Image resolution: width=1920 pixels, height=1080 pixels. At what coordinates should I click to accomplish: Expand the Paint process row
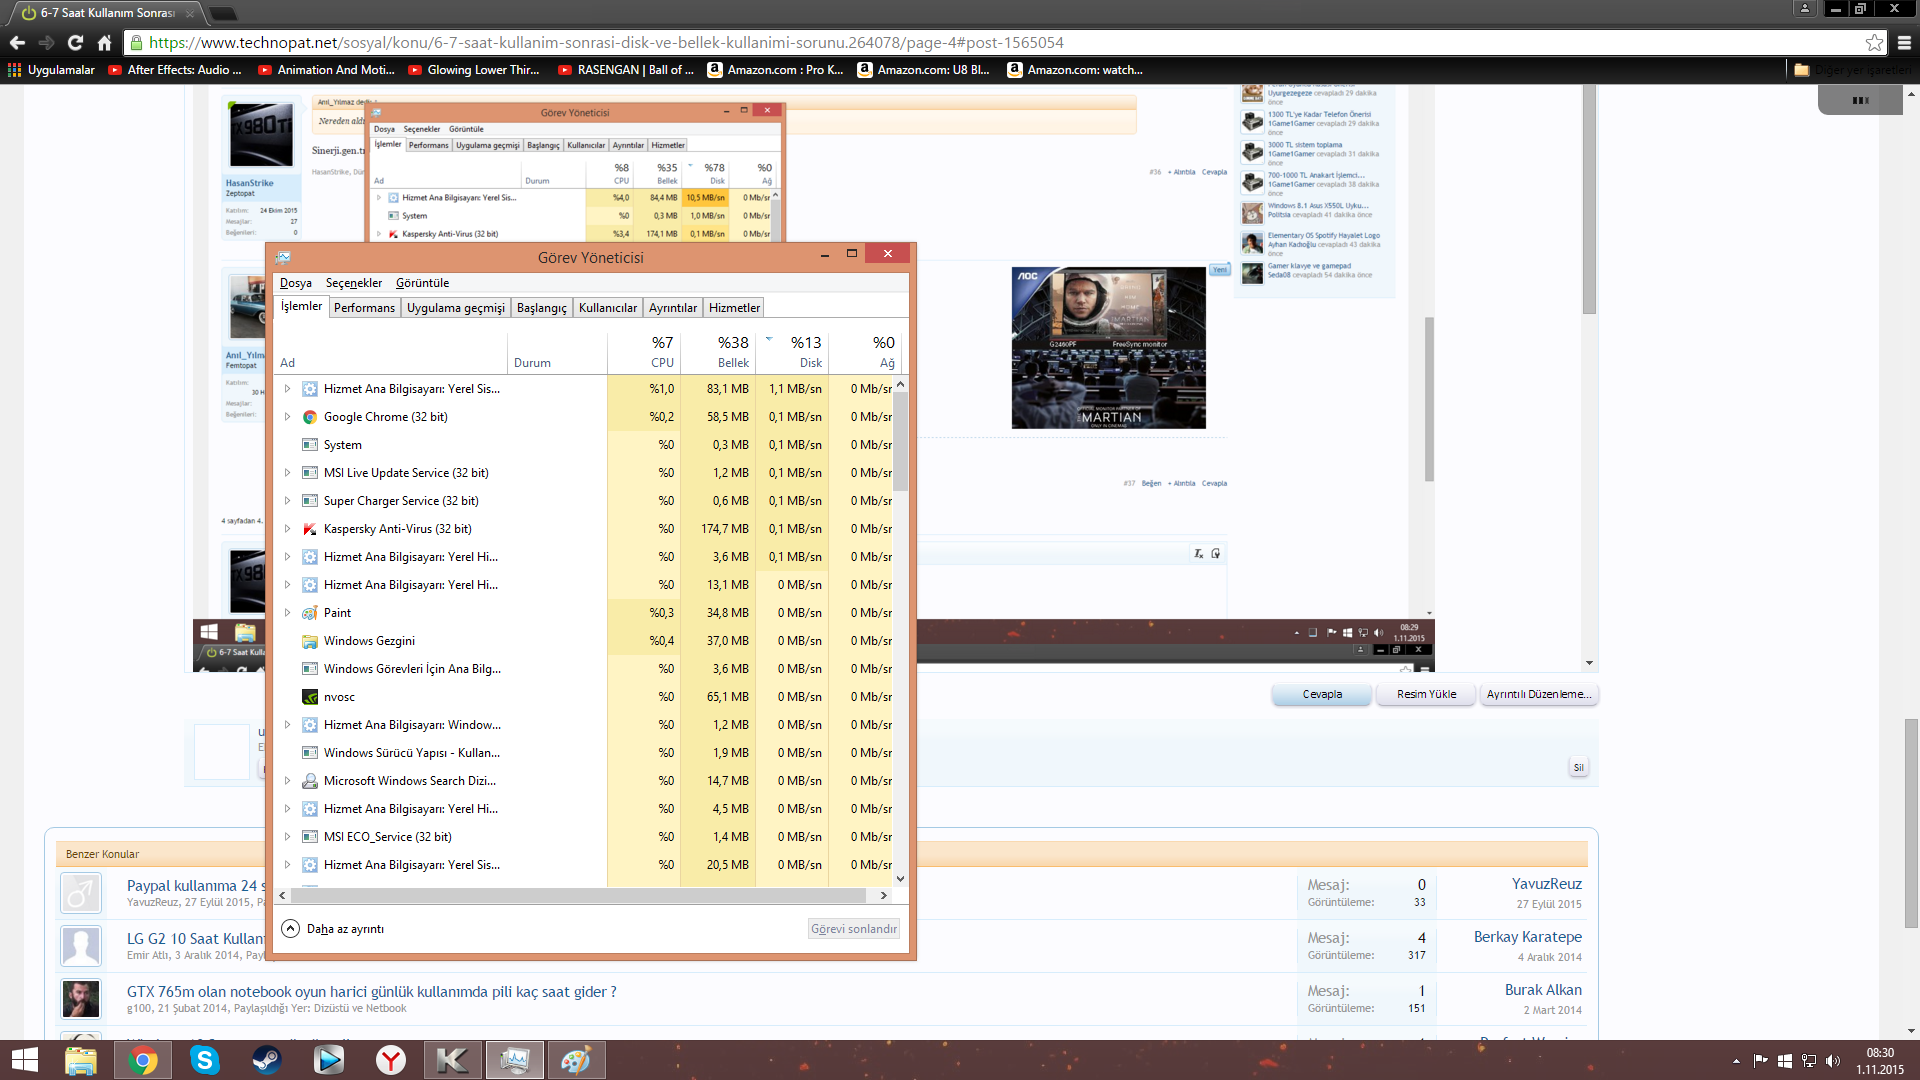288,613
